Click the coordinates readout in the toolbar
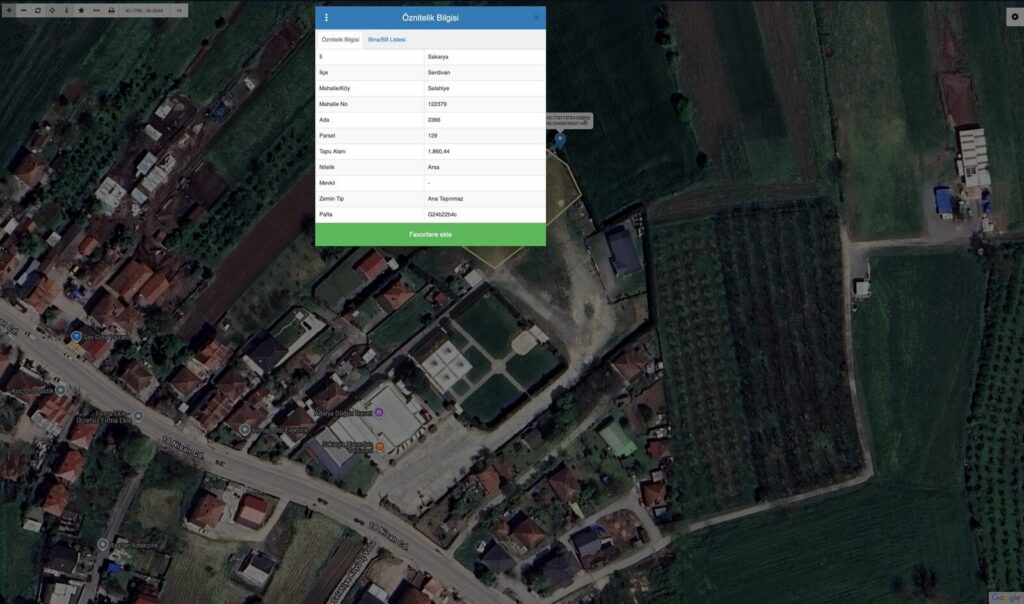 click(x=144, y=10)
